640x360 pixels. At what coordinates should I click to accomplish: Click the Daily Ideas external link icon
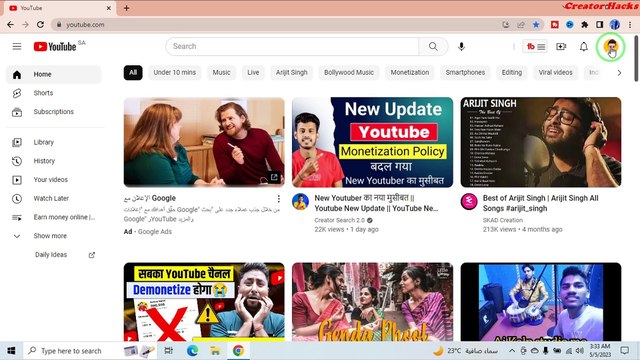click(x=92, y=255)
